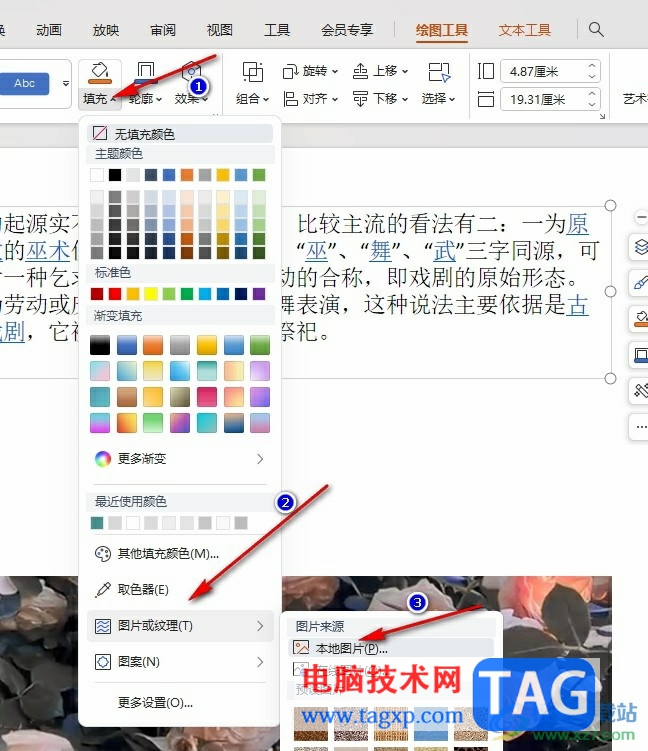648x751 pixels.
Task: Select the standard purple color swatch
Action: pos(259,294)
